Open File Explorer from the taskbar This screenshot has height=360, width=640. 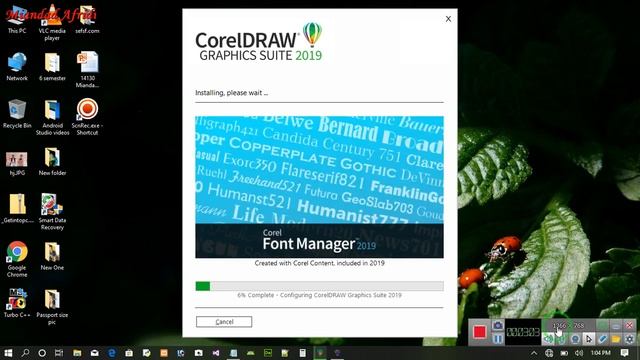(x=77, y=353)
